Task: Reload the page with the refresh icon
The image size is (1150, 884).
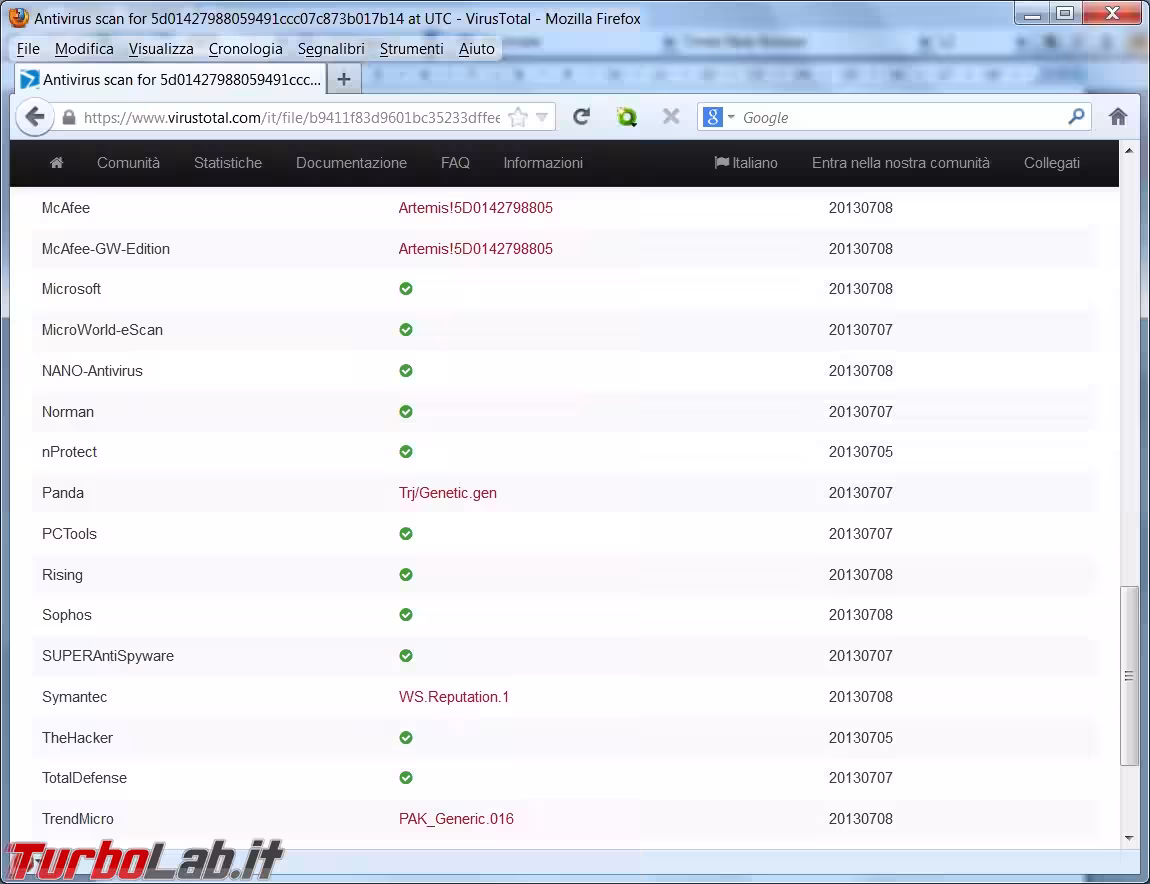Action: pyautogui.click(x=581, y=117)
